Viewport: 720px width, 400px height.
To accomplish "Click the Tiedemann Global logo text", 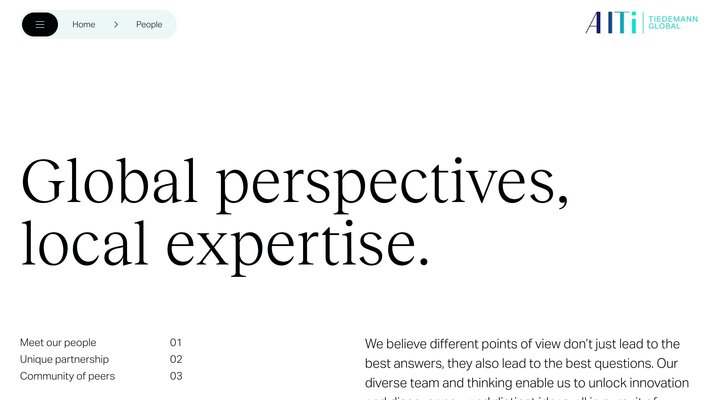I will click(672, 23).
